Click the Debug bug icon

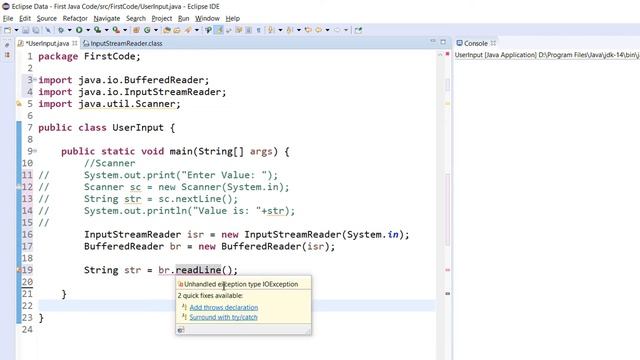pyautogui.click(x=61, y=30)
